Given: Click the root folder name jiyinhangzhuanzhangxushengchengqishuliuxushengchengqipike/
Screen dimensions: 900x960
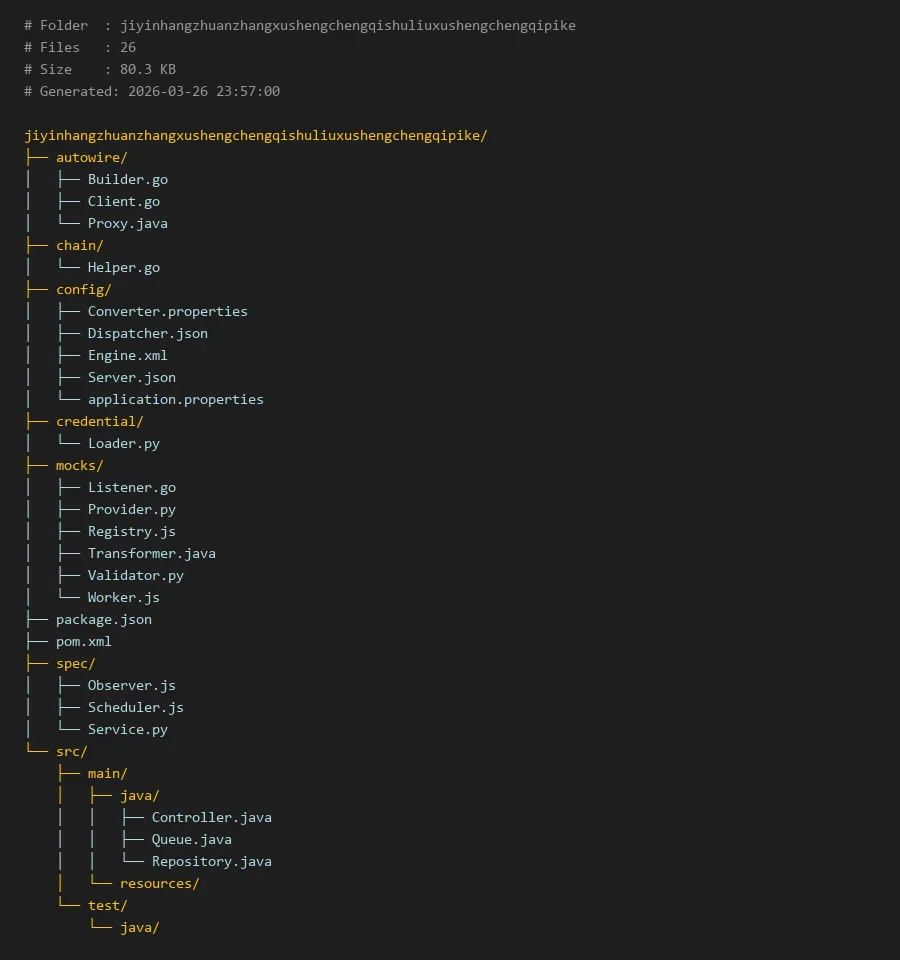Looking at the screenshot, I should [x=255, y=135].
